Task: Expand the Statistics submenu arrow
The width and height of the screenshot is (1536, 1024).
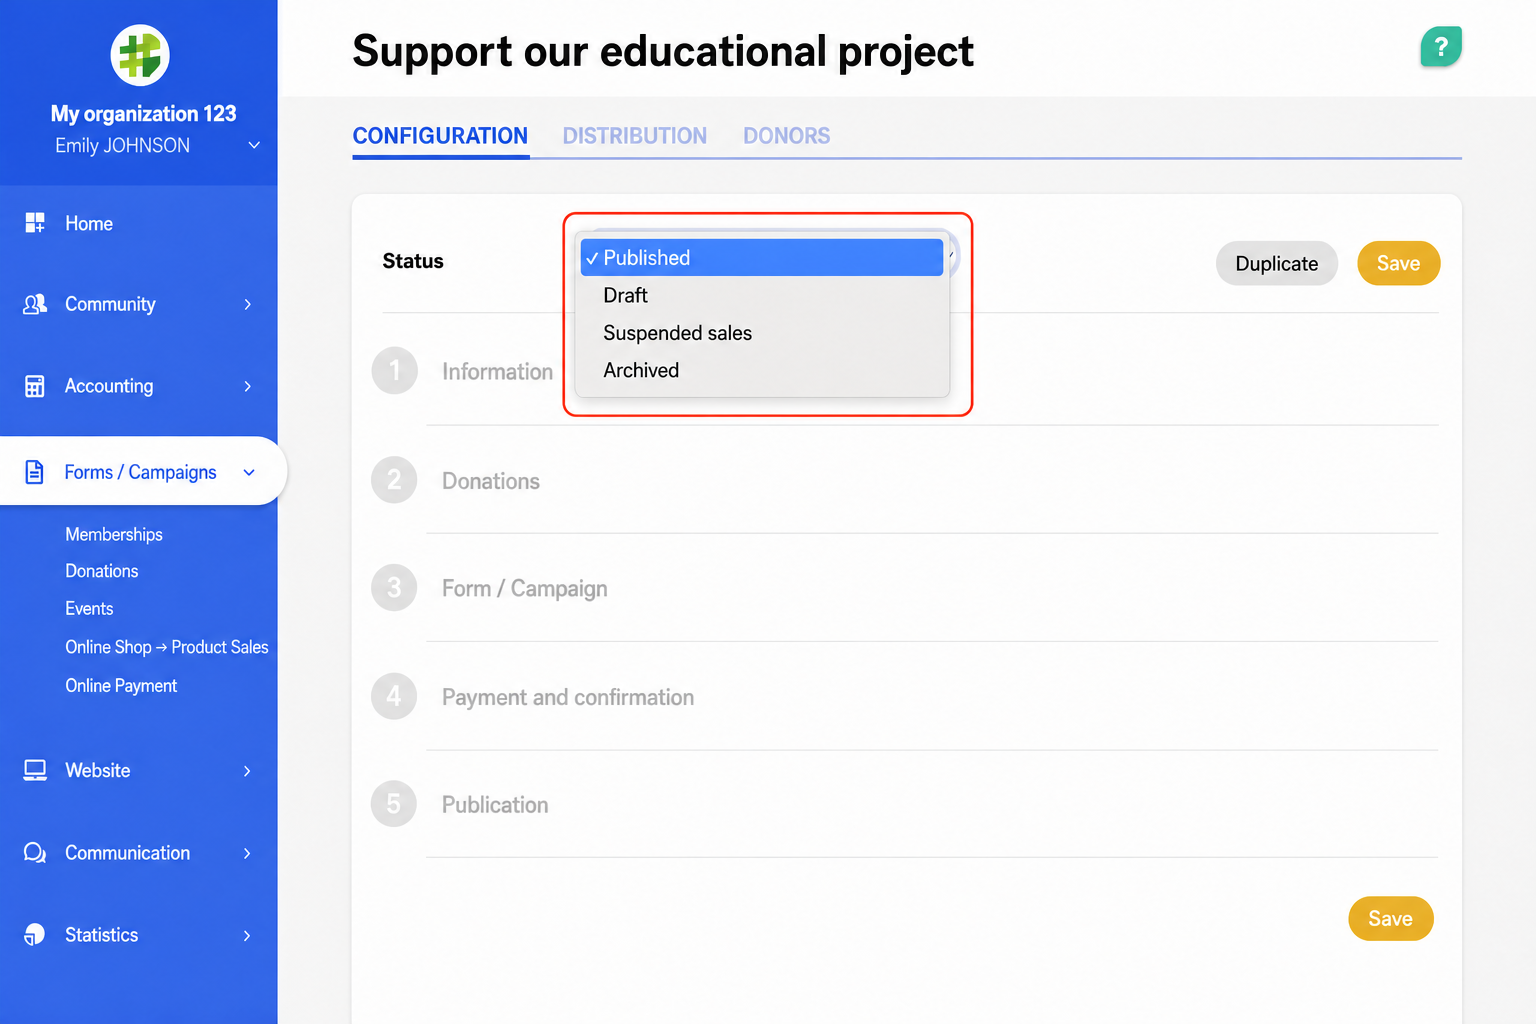Action: 247,935
